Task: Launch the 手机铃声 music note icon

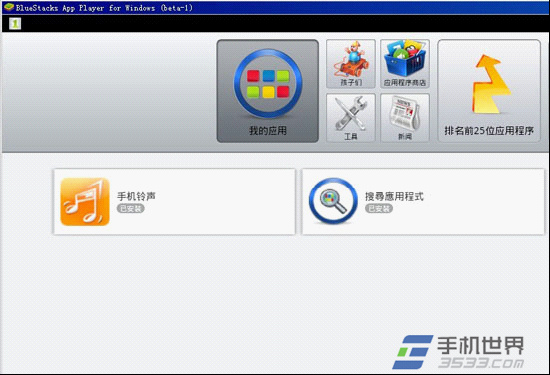Action: 85,202
